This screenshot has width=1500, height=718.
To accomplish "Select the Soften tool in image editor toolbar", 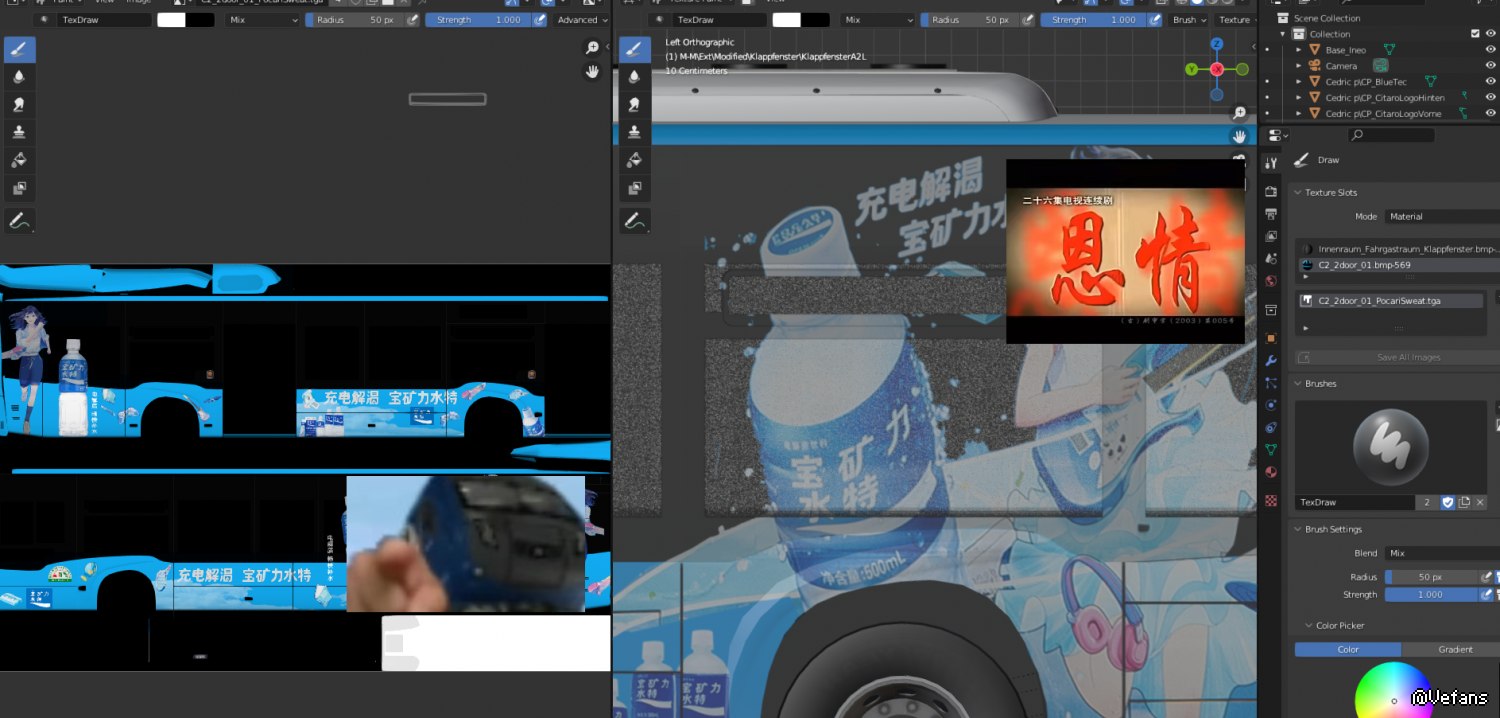I will click(x=19, y=77).
